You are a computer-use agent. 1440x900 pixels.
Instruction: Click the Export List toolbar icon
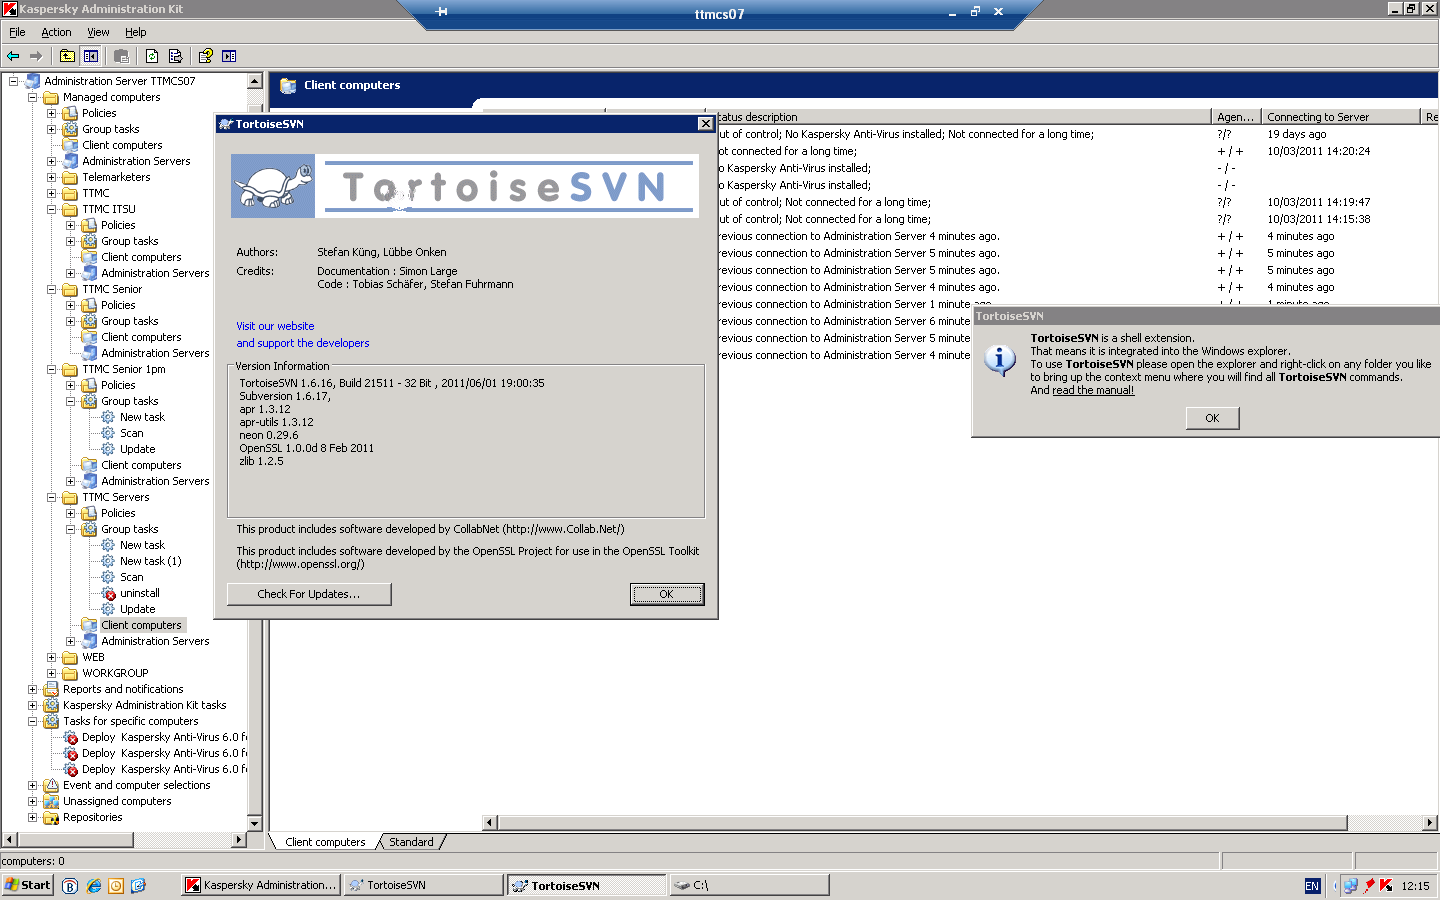175,56
